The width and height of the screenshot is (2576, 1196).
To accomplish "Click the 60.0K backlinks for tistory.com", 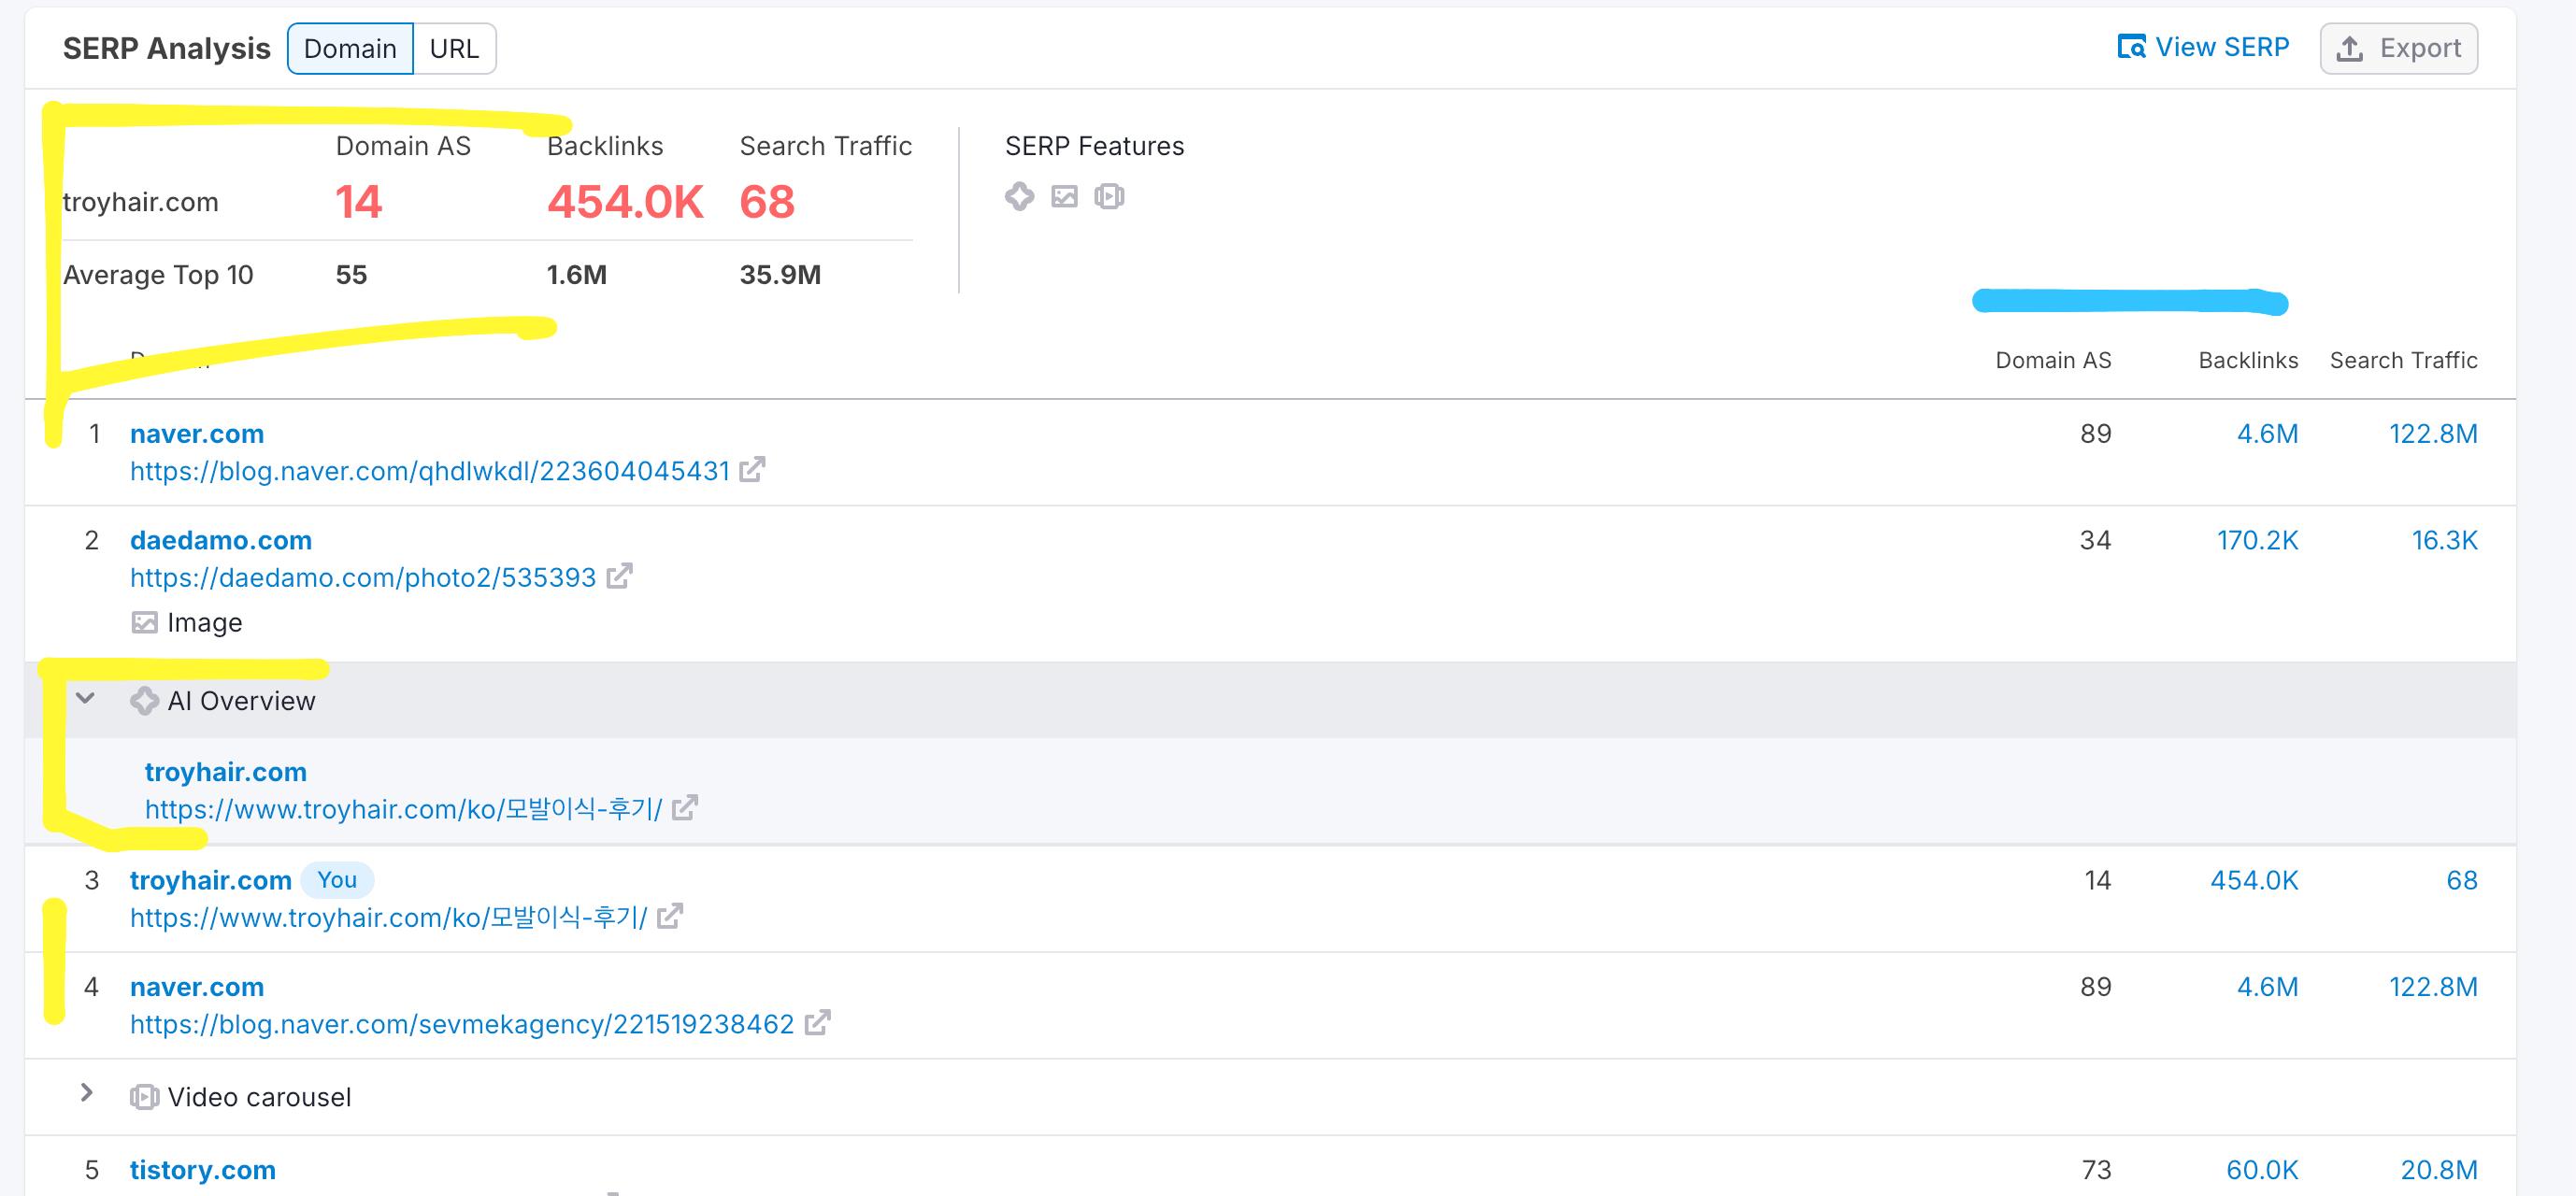I will click(2262, 1171).
